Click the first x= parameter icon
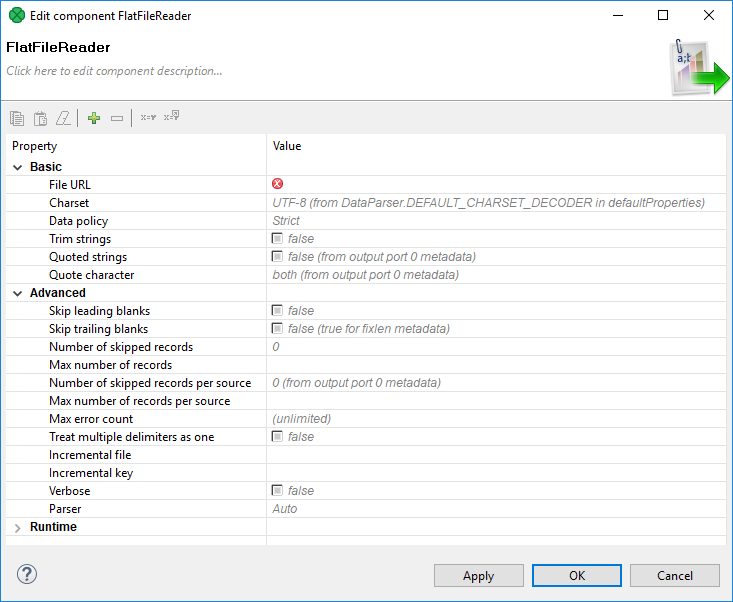Screen dimensions: 733x602 click(x=147, y=118)
